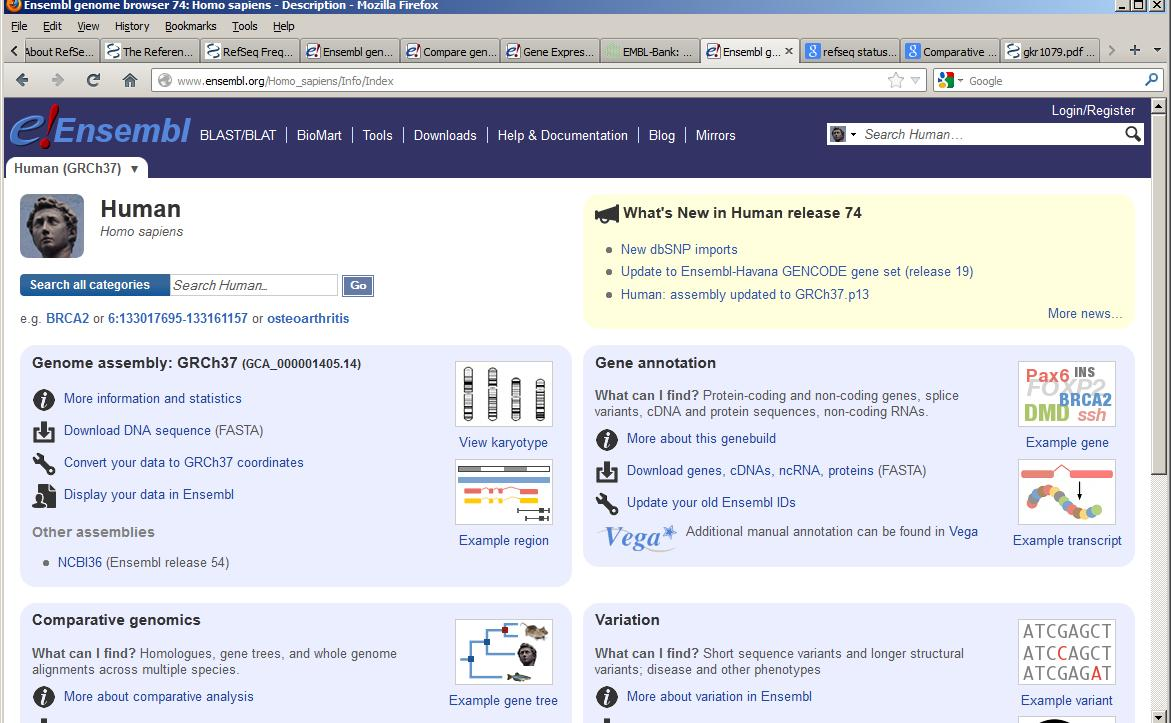Open NCBI36 other assembly link
Viewport: 1171px width, 723px height.
click(x=80, y=562)
